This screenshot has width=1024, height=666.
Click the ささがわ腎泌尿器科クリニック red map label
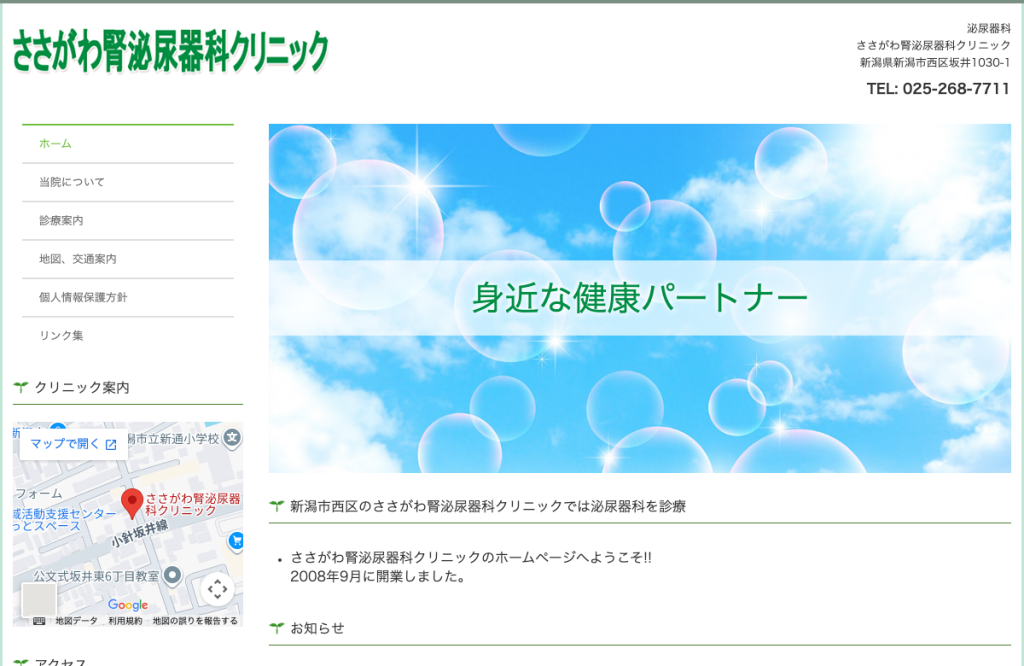[x=193, y=504]
